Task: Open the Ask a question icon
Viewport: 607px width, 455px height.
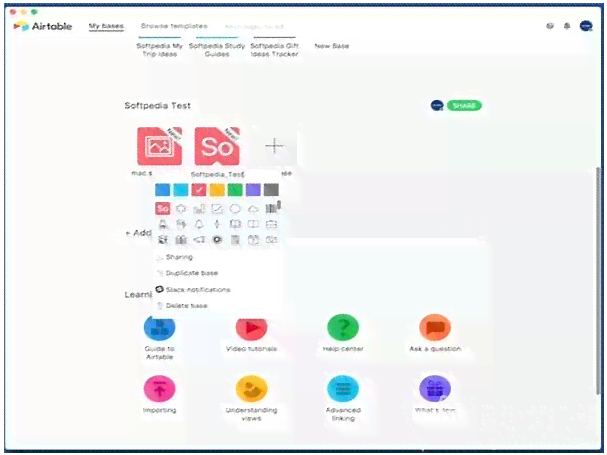Action: point(435,328)
